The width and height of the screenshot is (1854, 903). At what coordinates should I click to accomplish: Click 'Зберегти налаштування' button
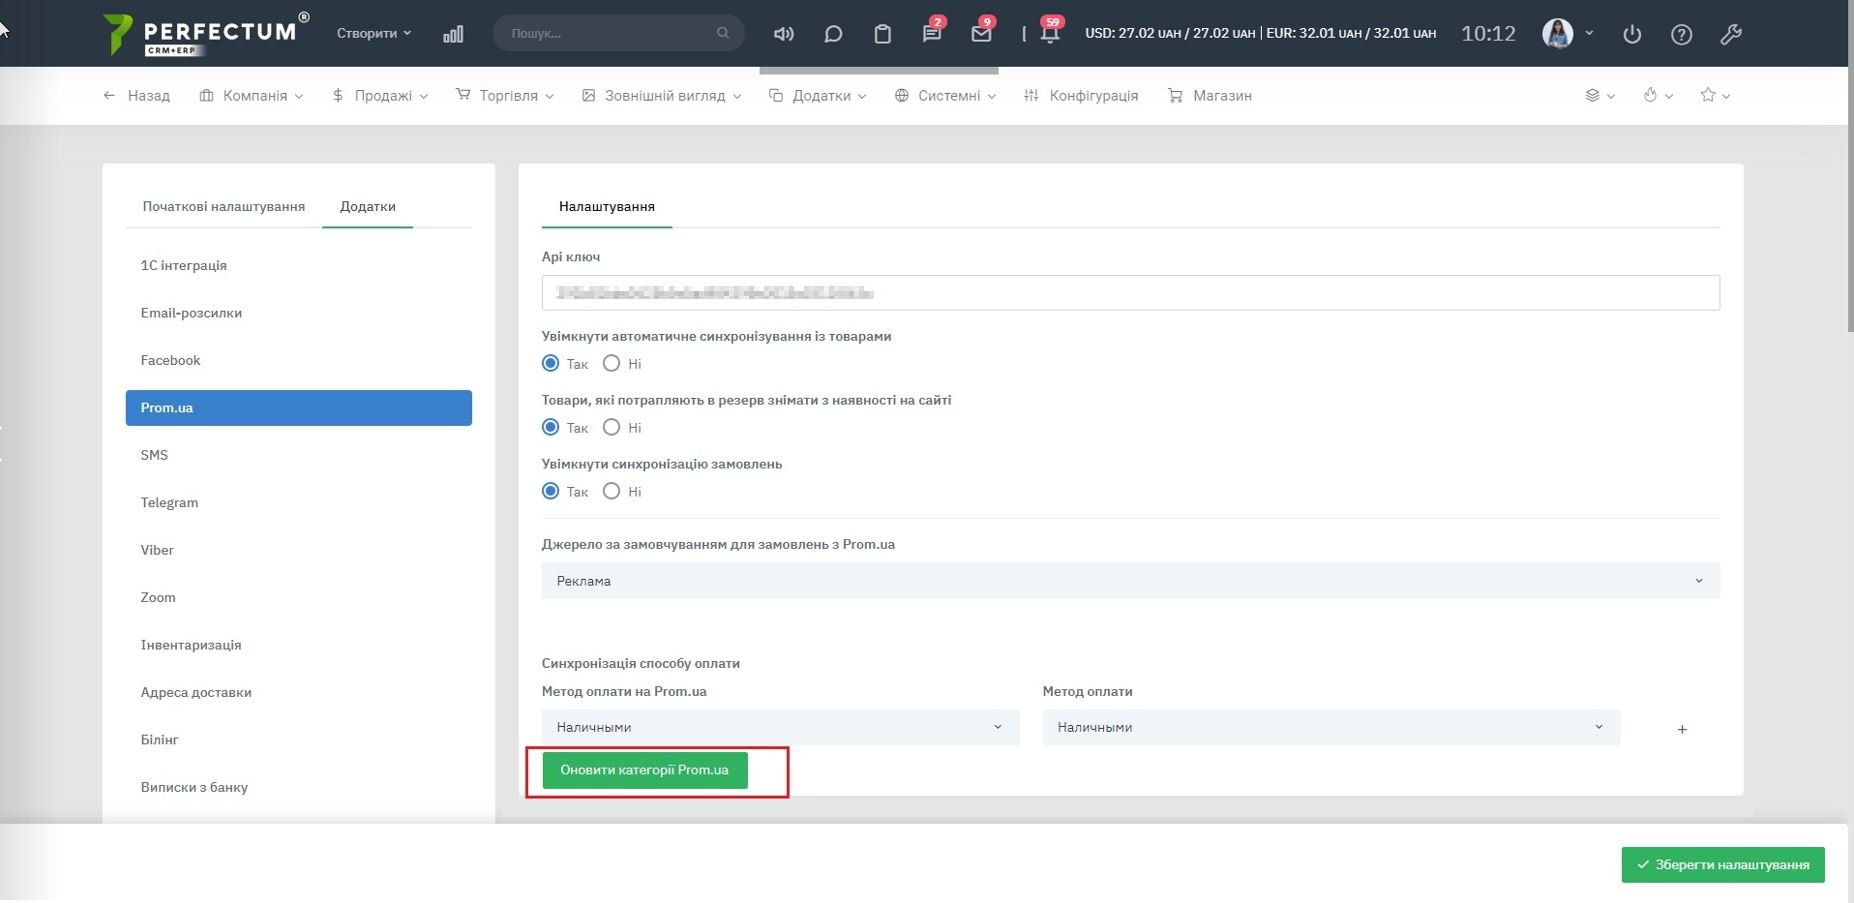(1722, 865)
